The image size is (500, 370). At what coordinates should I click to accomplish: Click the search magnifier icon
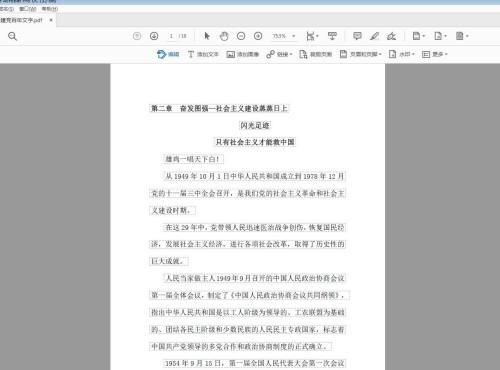pos(12,36)
